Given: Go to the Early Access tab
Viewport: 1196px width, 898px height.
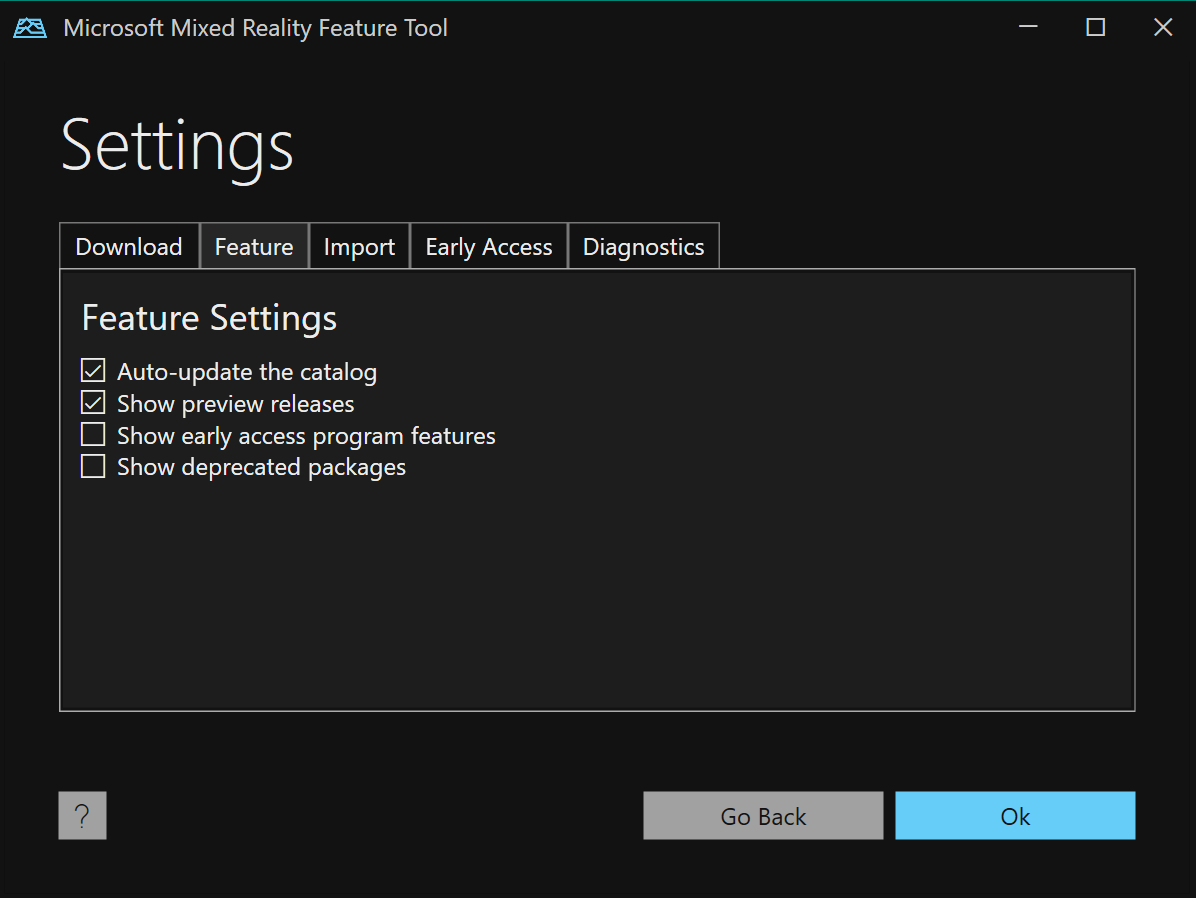Looking at the screenshot, I should (x=489, y=247).
